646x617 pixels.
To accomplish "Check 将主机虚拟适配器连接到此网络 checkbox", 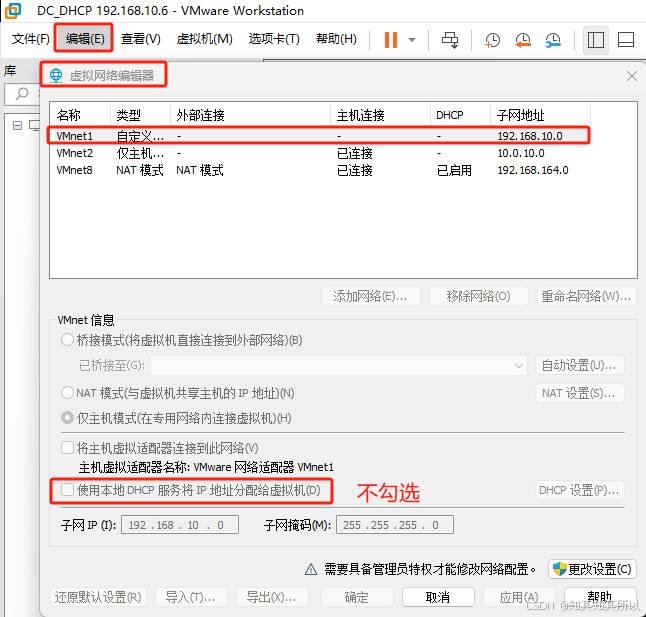I will tap(67, 448).
